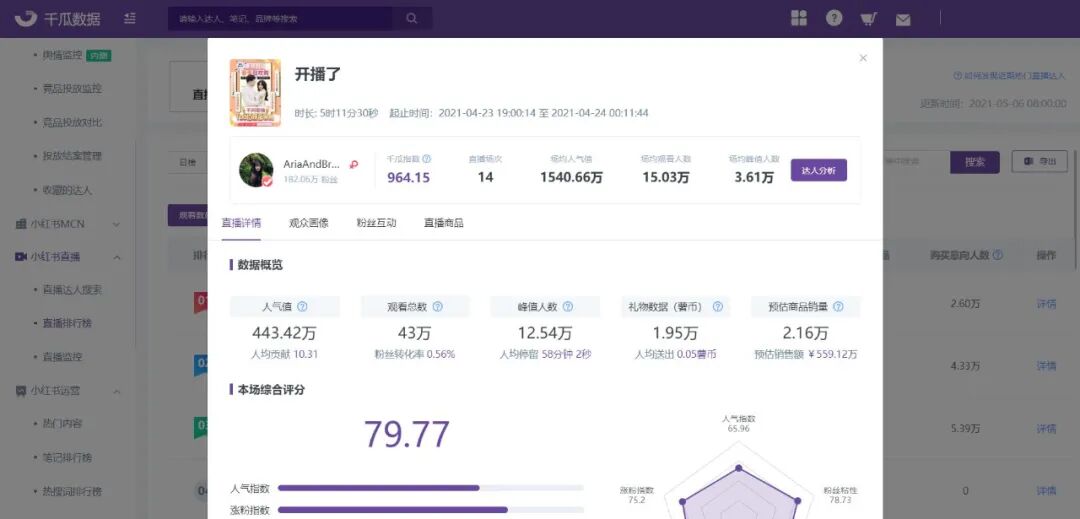Screen dimensions: 1080x519
Task: Open 直播达人搜索 in the sidebar
Action: point(72,290)
